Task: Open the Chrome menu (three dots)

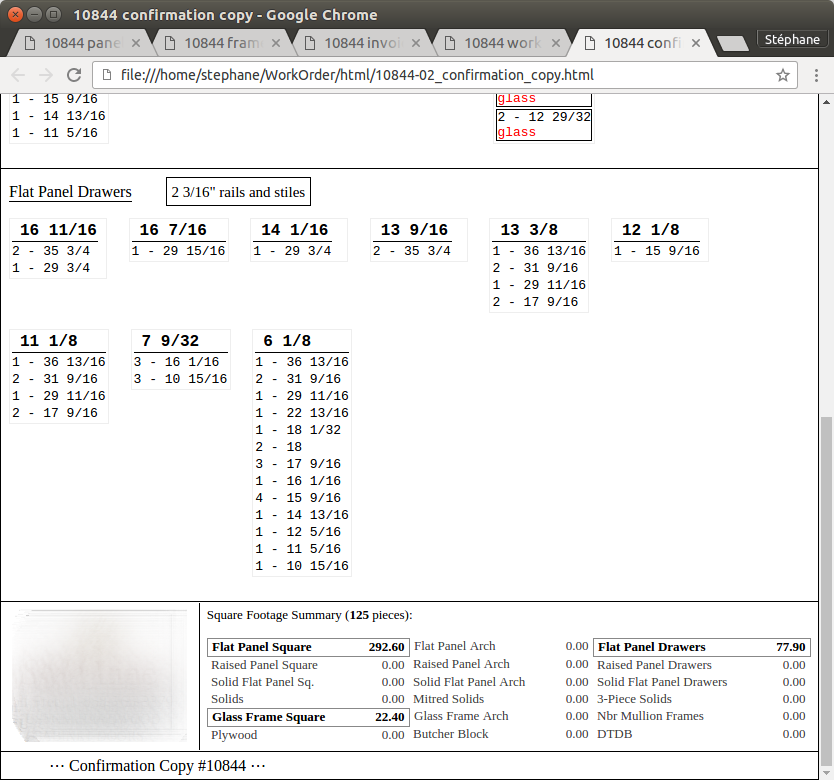Action: click(x=815, y=75)
